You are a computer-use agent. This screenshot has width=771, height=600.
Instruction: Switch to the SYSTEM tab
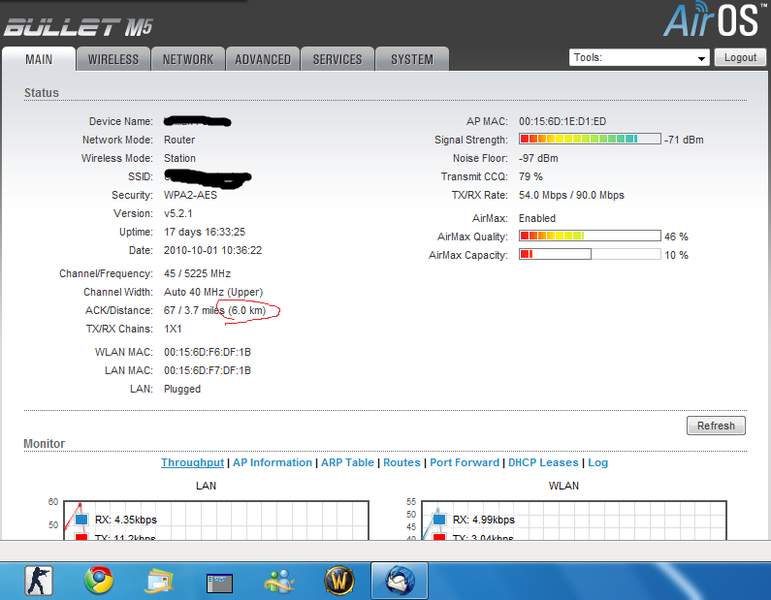[412, 60]
